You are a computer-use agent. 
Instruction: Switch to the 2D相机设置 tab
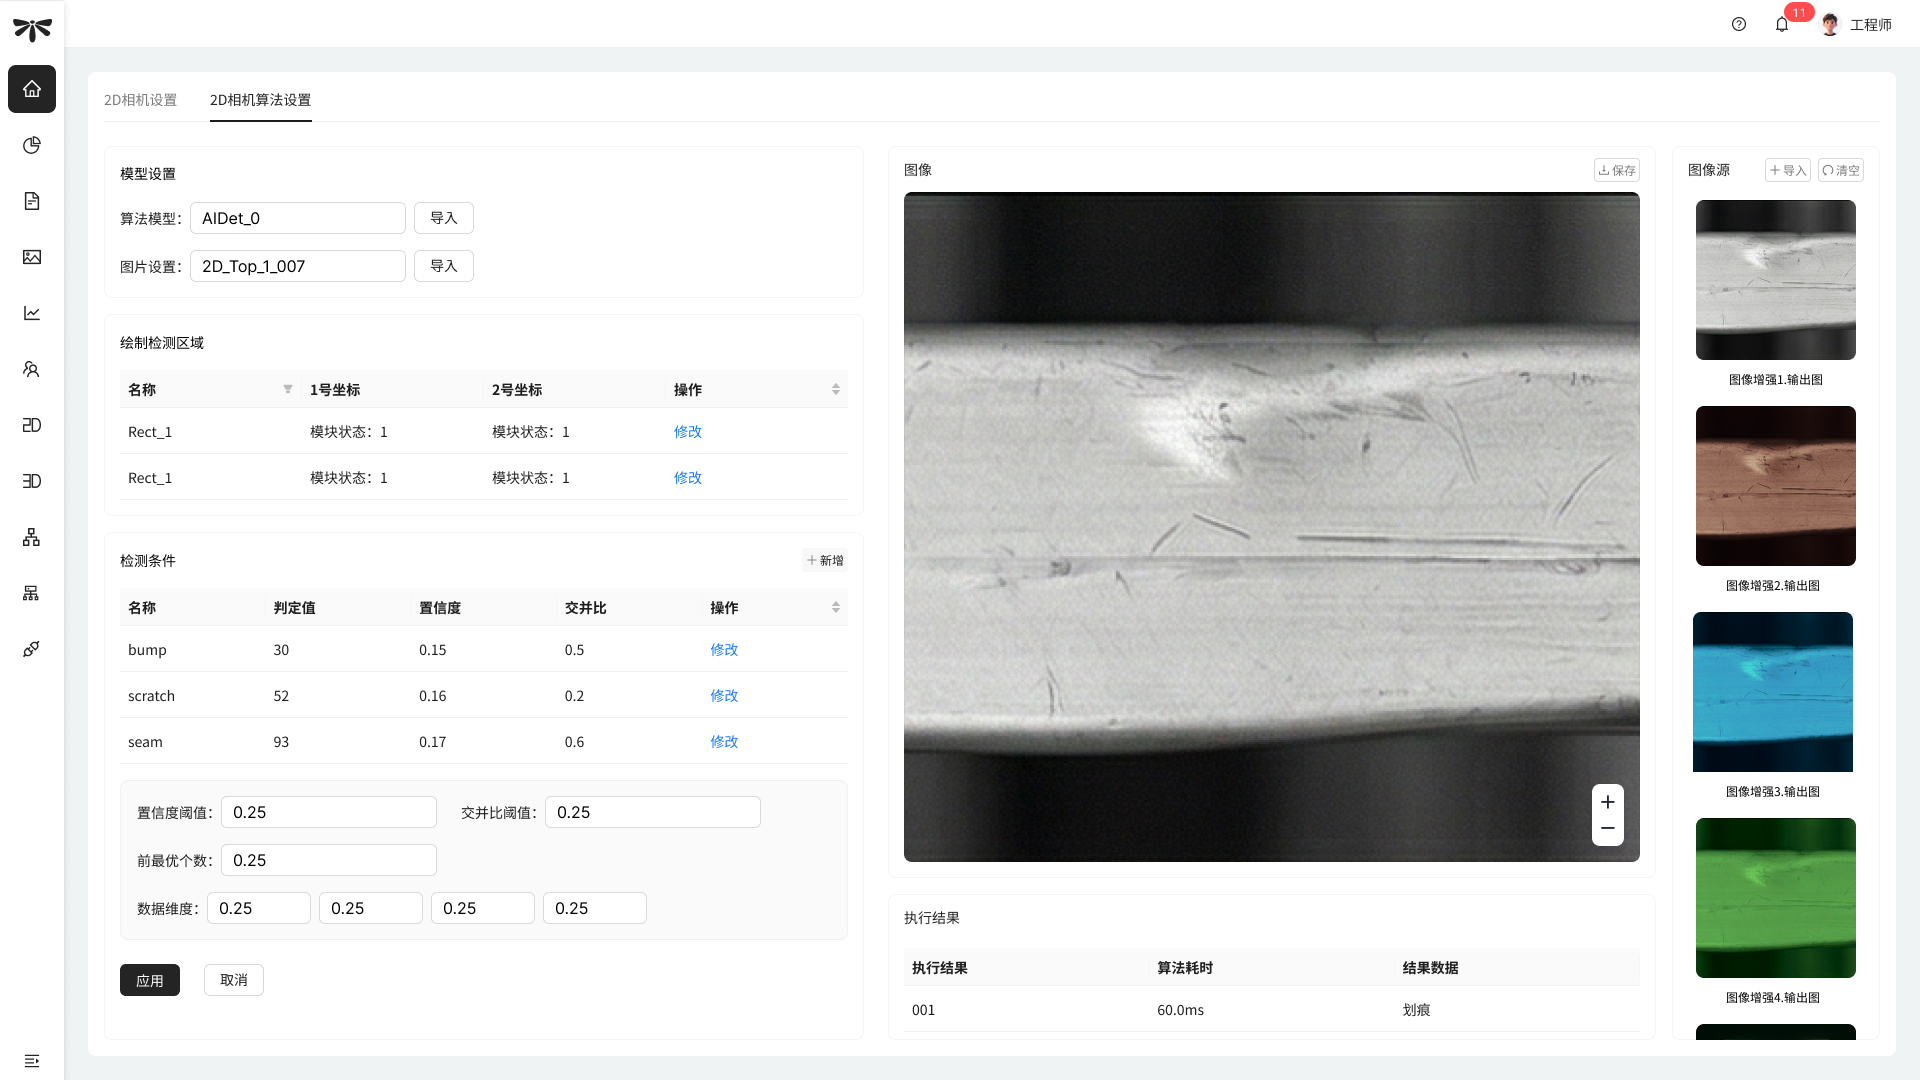[x=140, y=100]
